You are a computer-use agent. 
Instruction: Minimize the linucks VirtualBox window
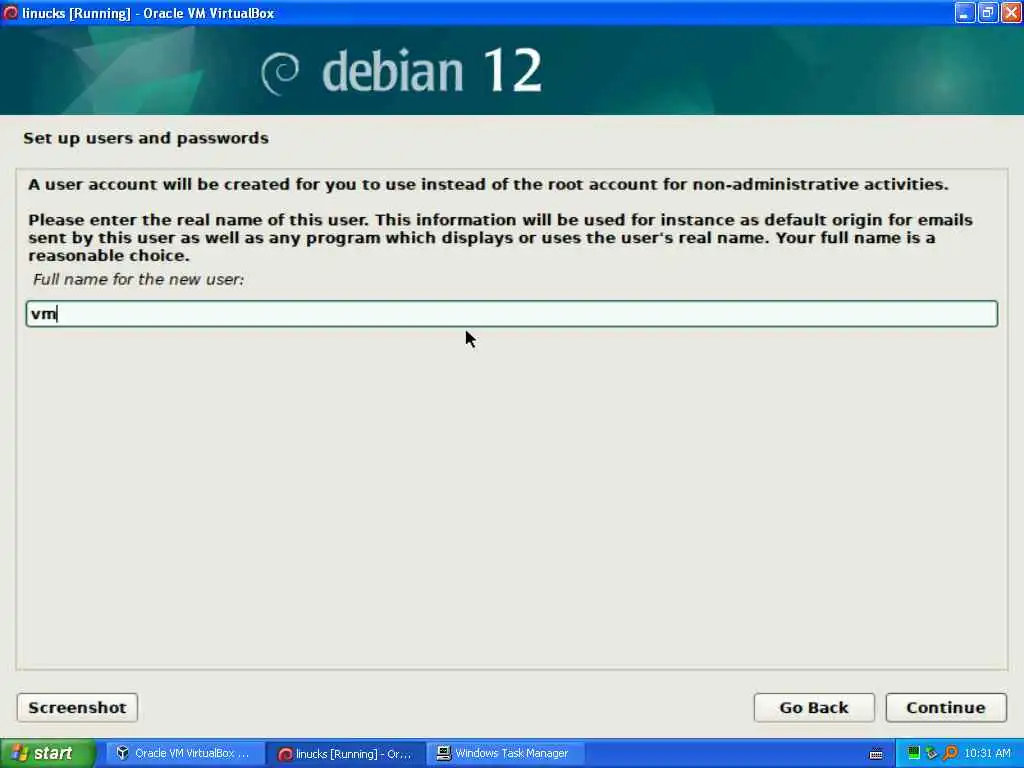965,12
